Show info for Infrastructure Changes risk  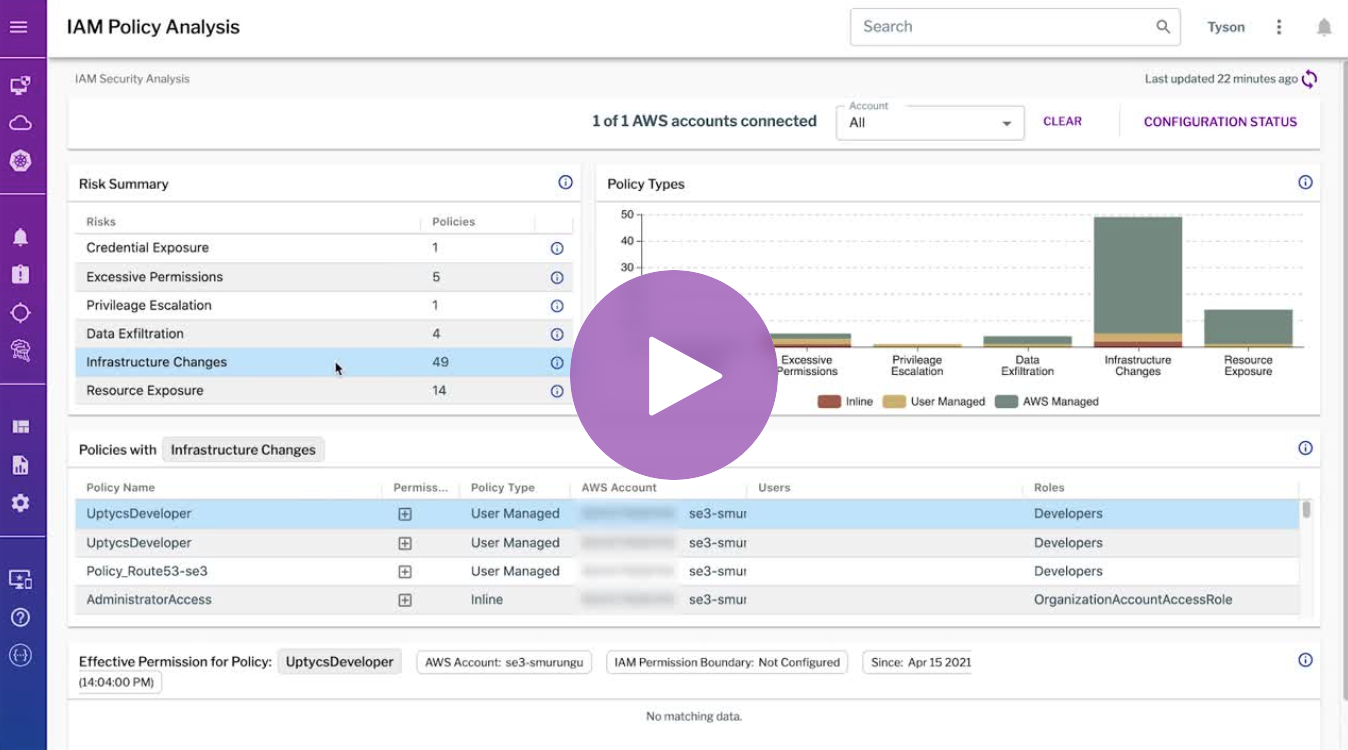point(557,363)
